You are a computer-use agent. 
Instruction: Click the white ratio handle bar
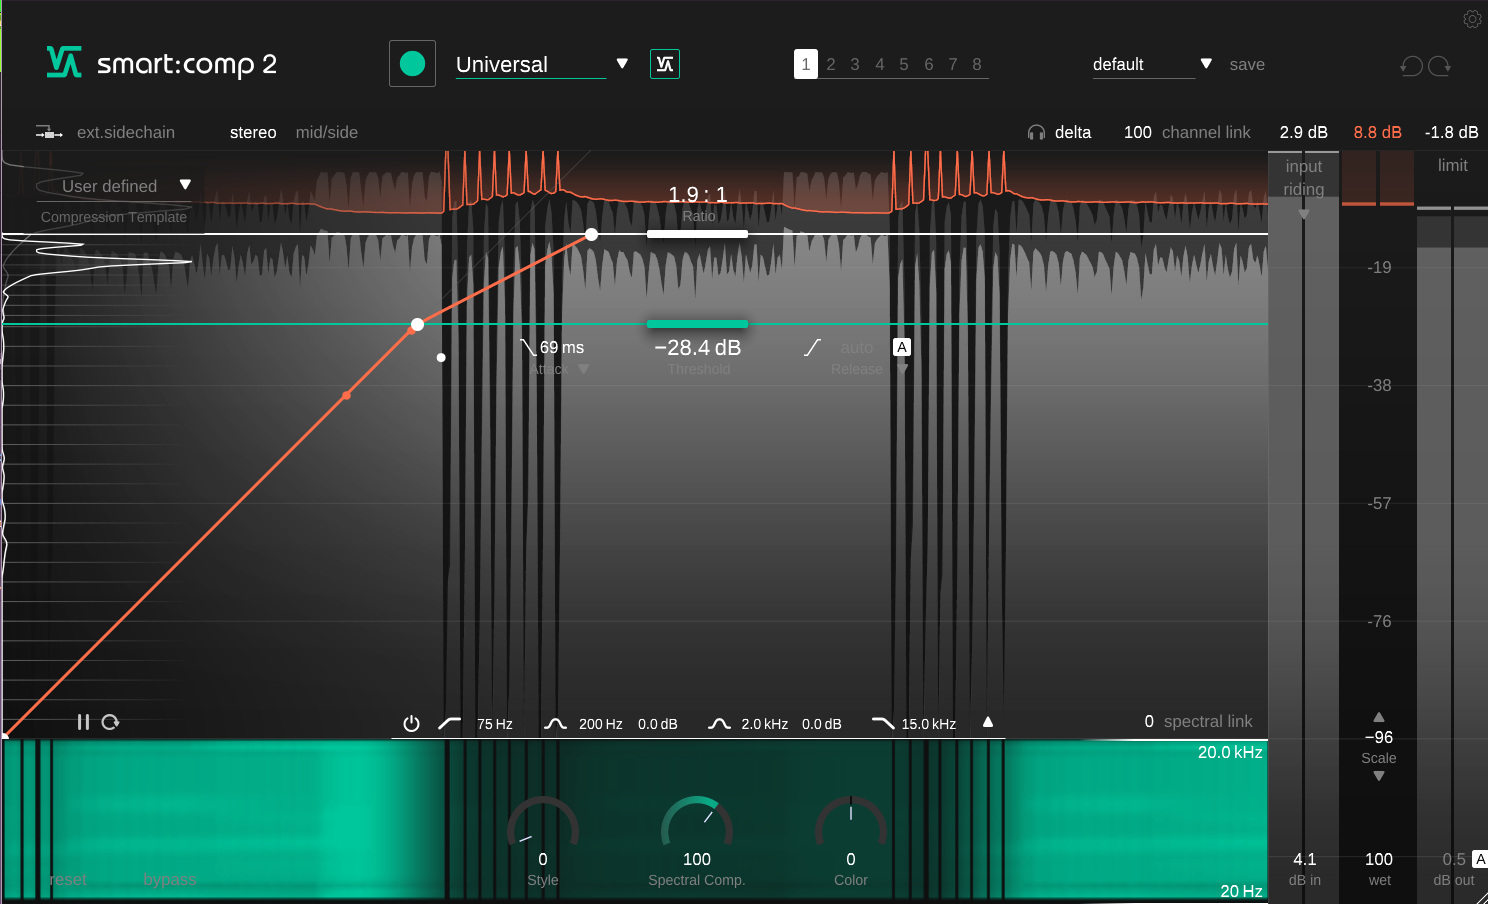coord(697,234)
